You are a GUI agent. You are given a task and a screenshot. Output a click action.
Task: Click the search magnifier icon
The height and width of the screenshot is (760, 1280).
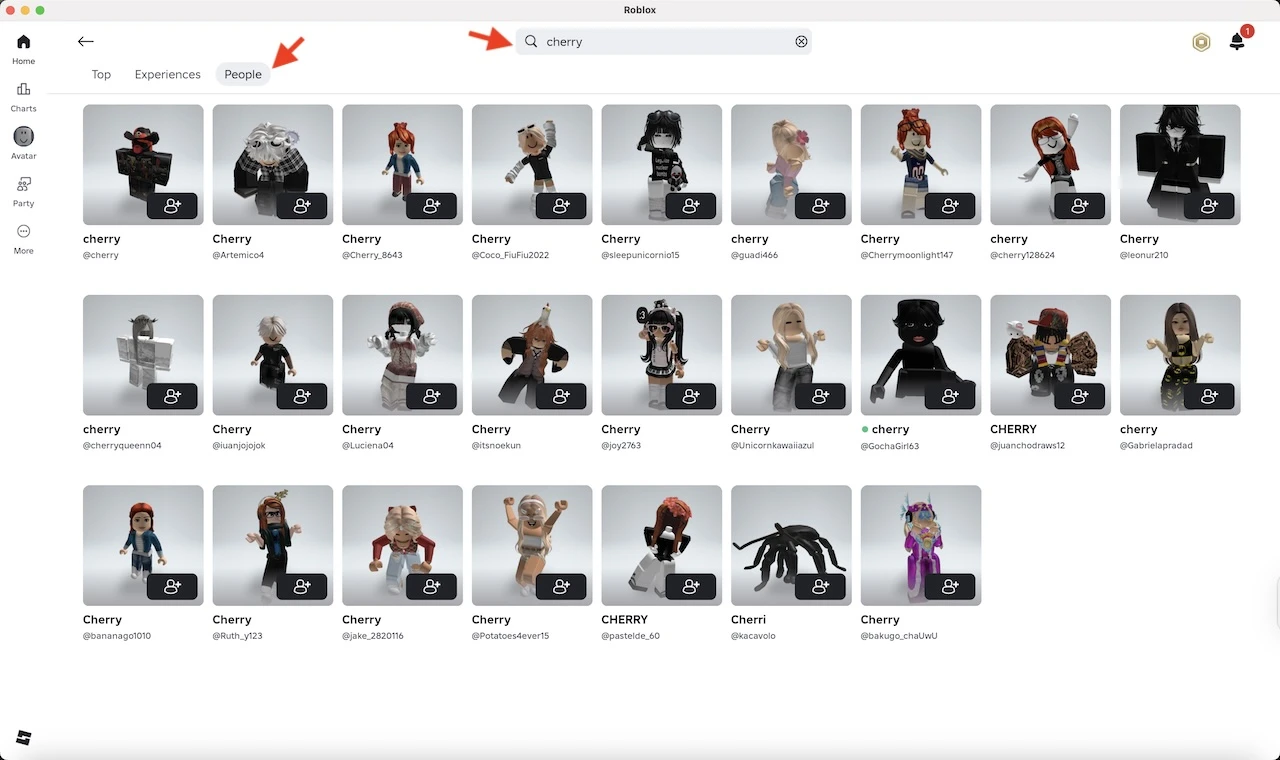(x=531, y=42)
